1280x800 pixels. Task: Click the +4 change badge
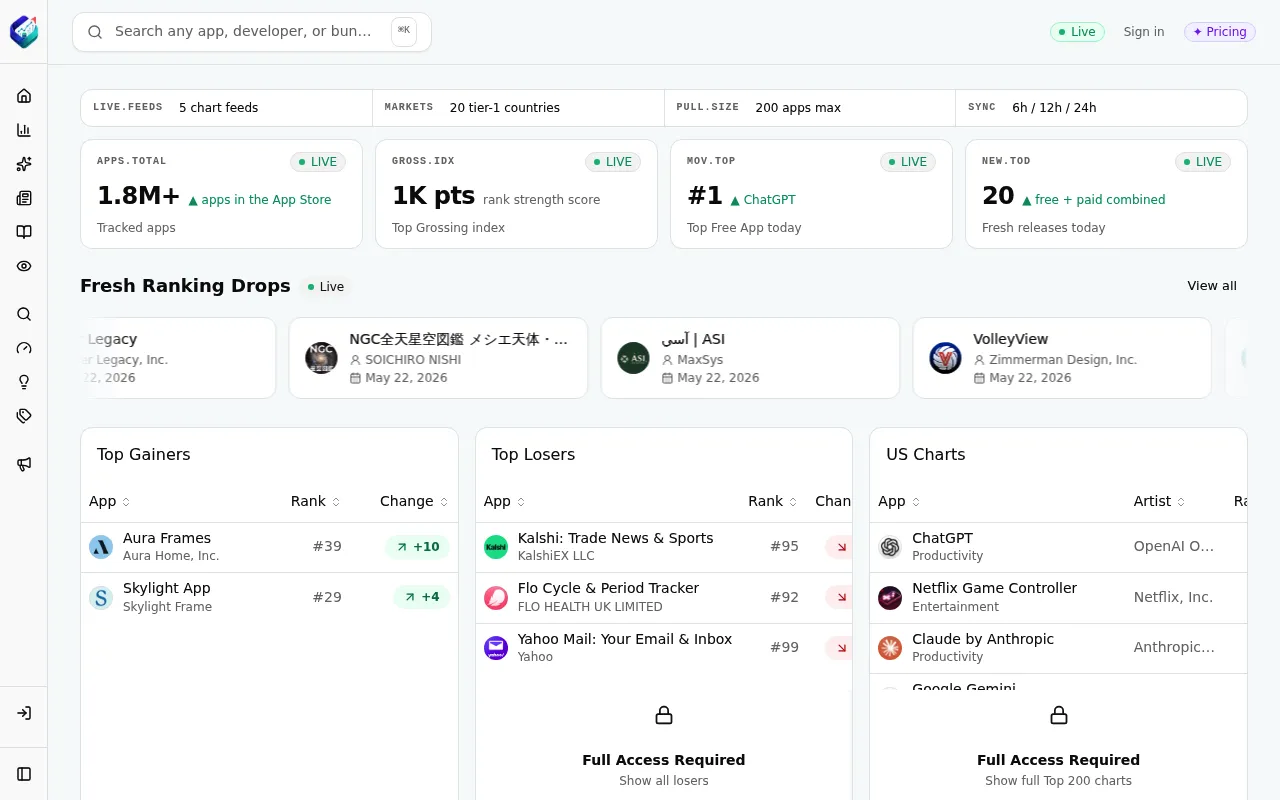click(421, 598)
